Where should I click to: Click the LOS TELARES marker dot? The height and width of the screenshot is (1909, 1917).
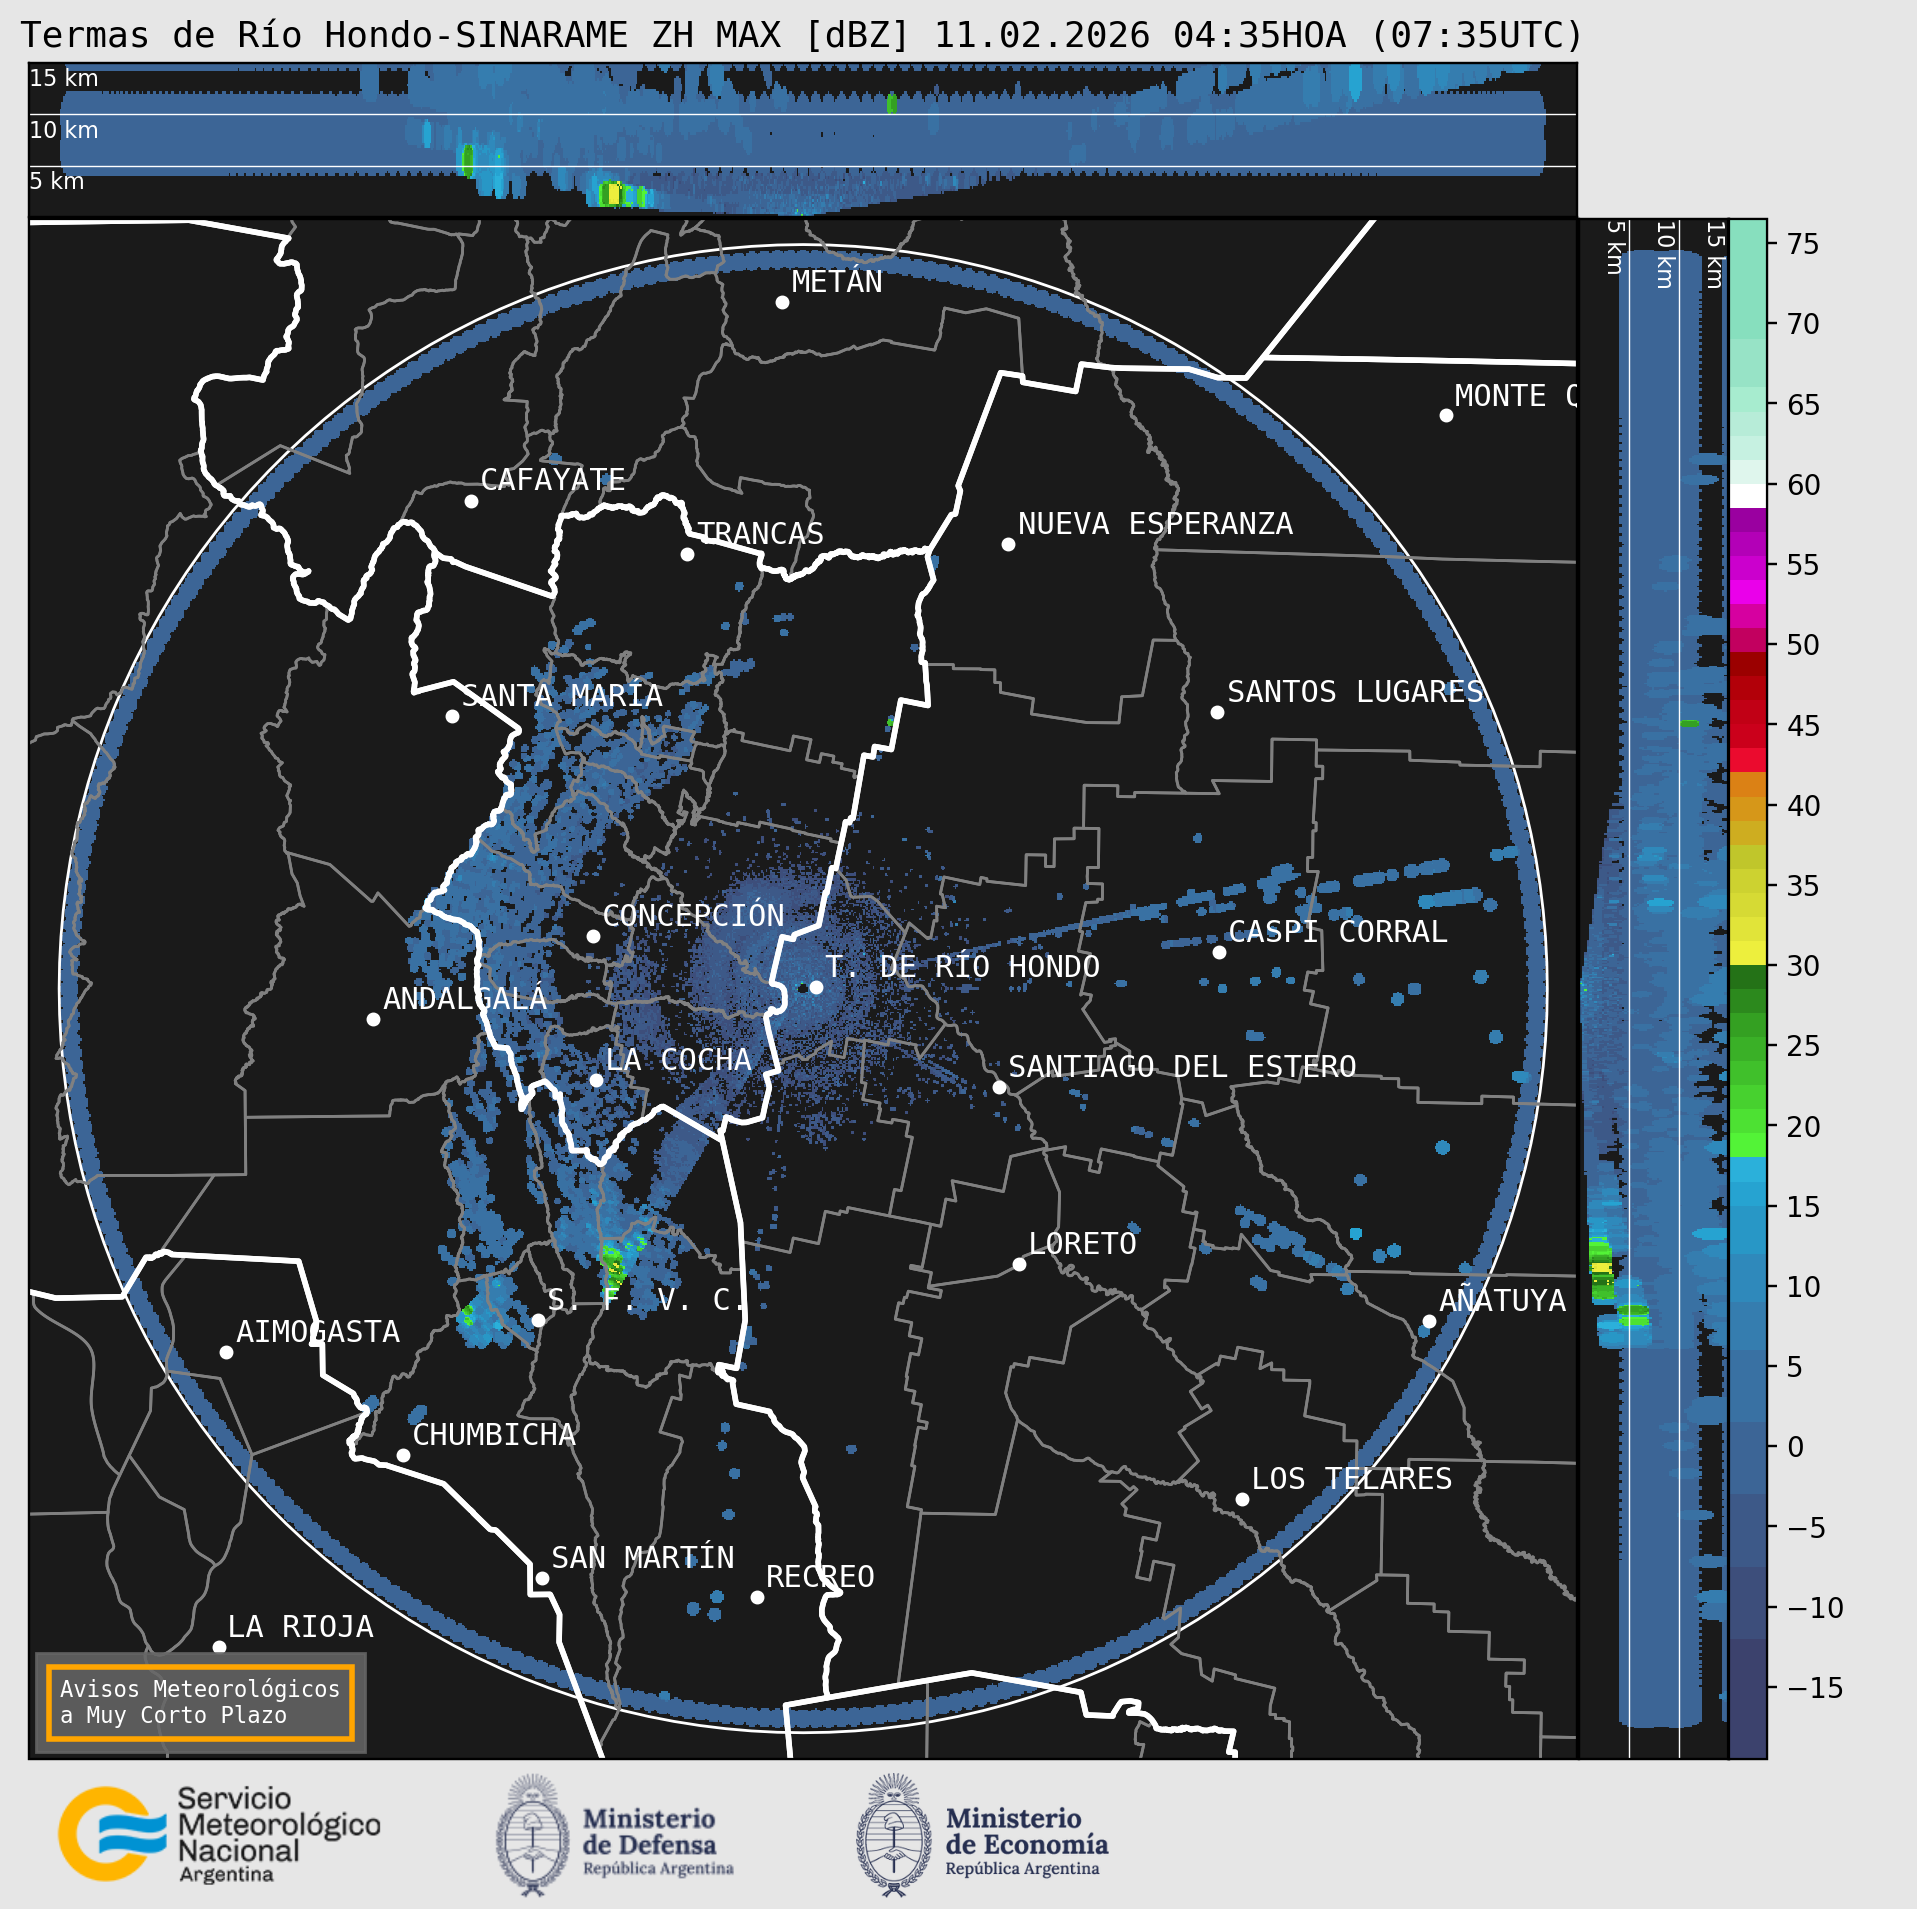click(x=1242, y=1499)
